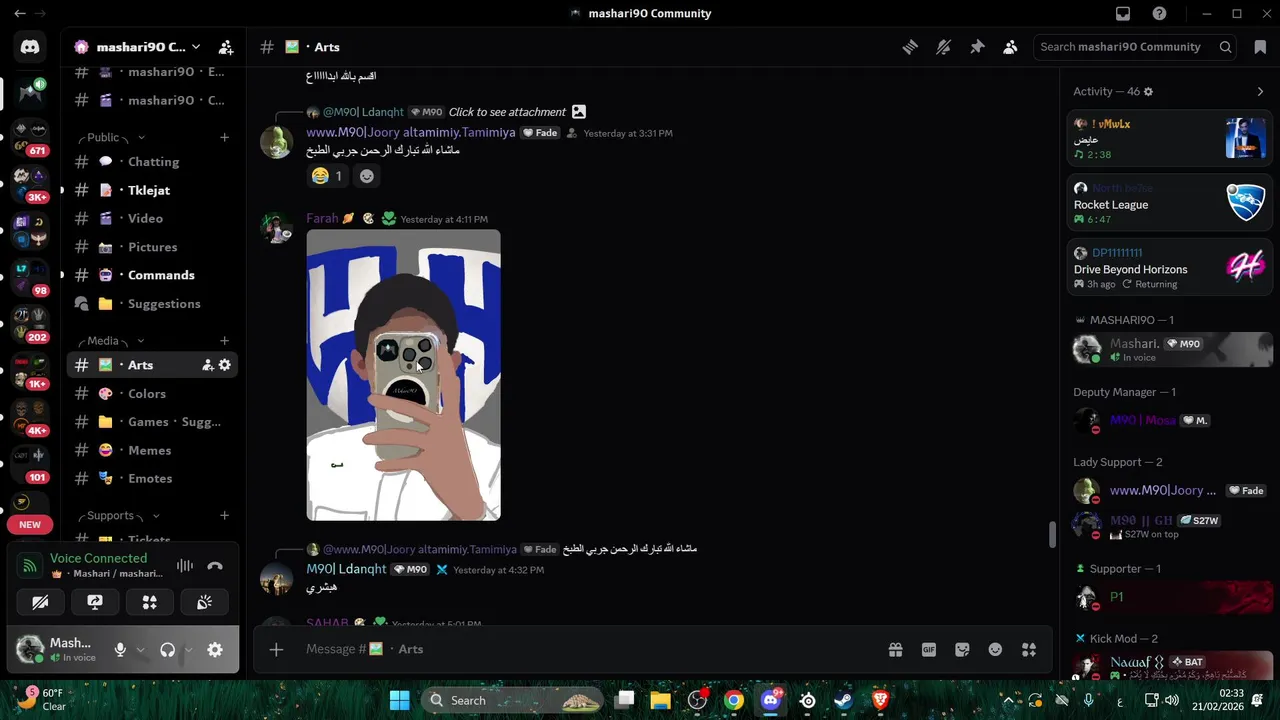This screenshot has width=1280, height=720.
Task: Send a gift with Nitro icon
Action: point(895,649)
